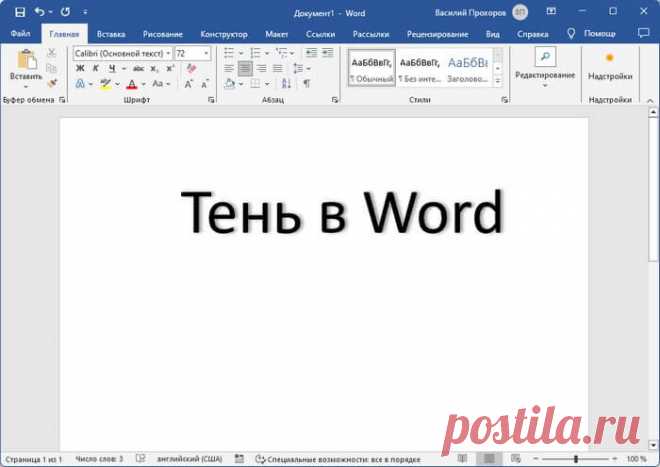Click Число слов: 3 in status bar
This screenshot has height=467, width=660.
pyautogui.click(x=99, y=459)
